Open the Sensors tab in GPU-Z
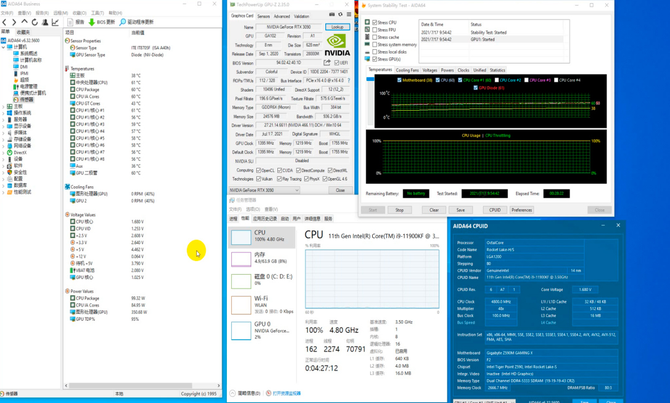The height and width of the screenshot is (403, 670). [x=263, y=16]
